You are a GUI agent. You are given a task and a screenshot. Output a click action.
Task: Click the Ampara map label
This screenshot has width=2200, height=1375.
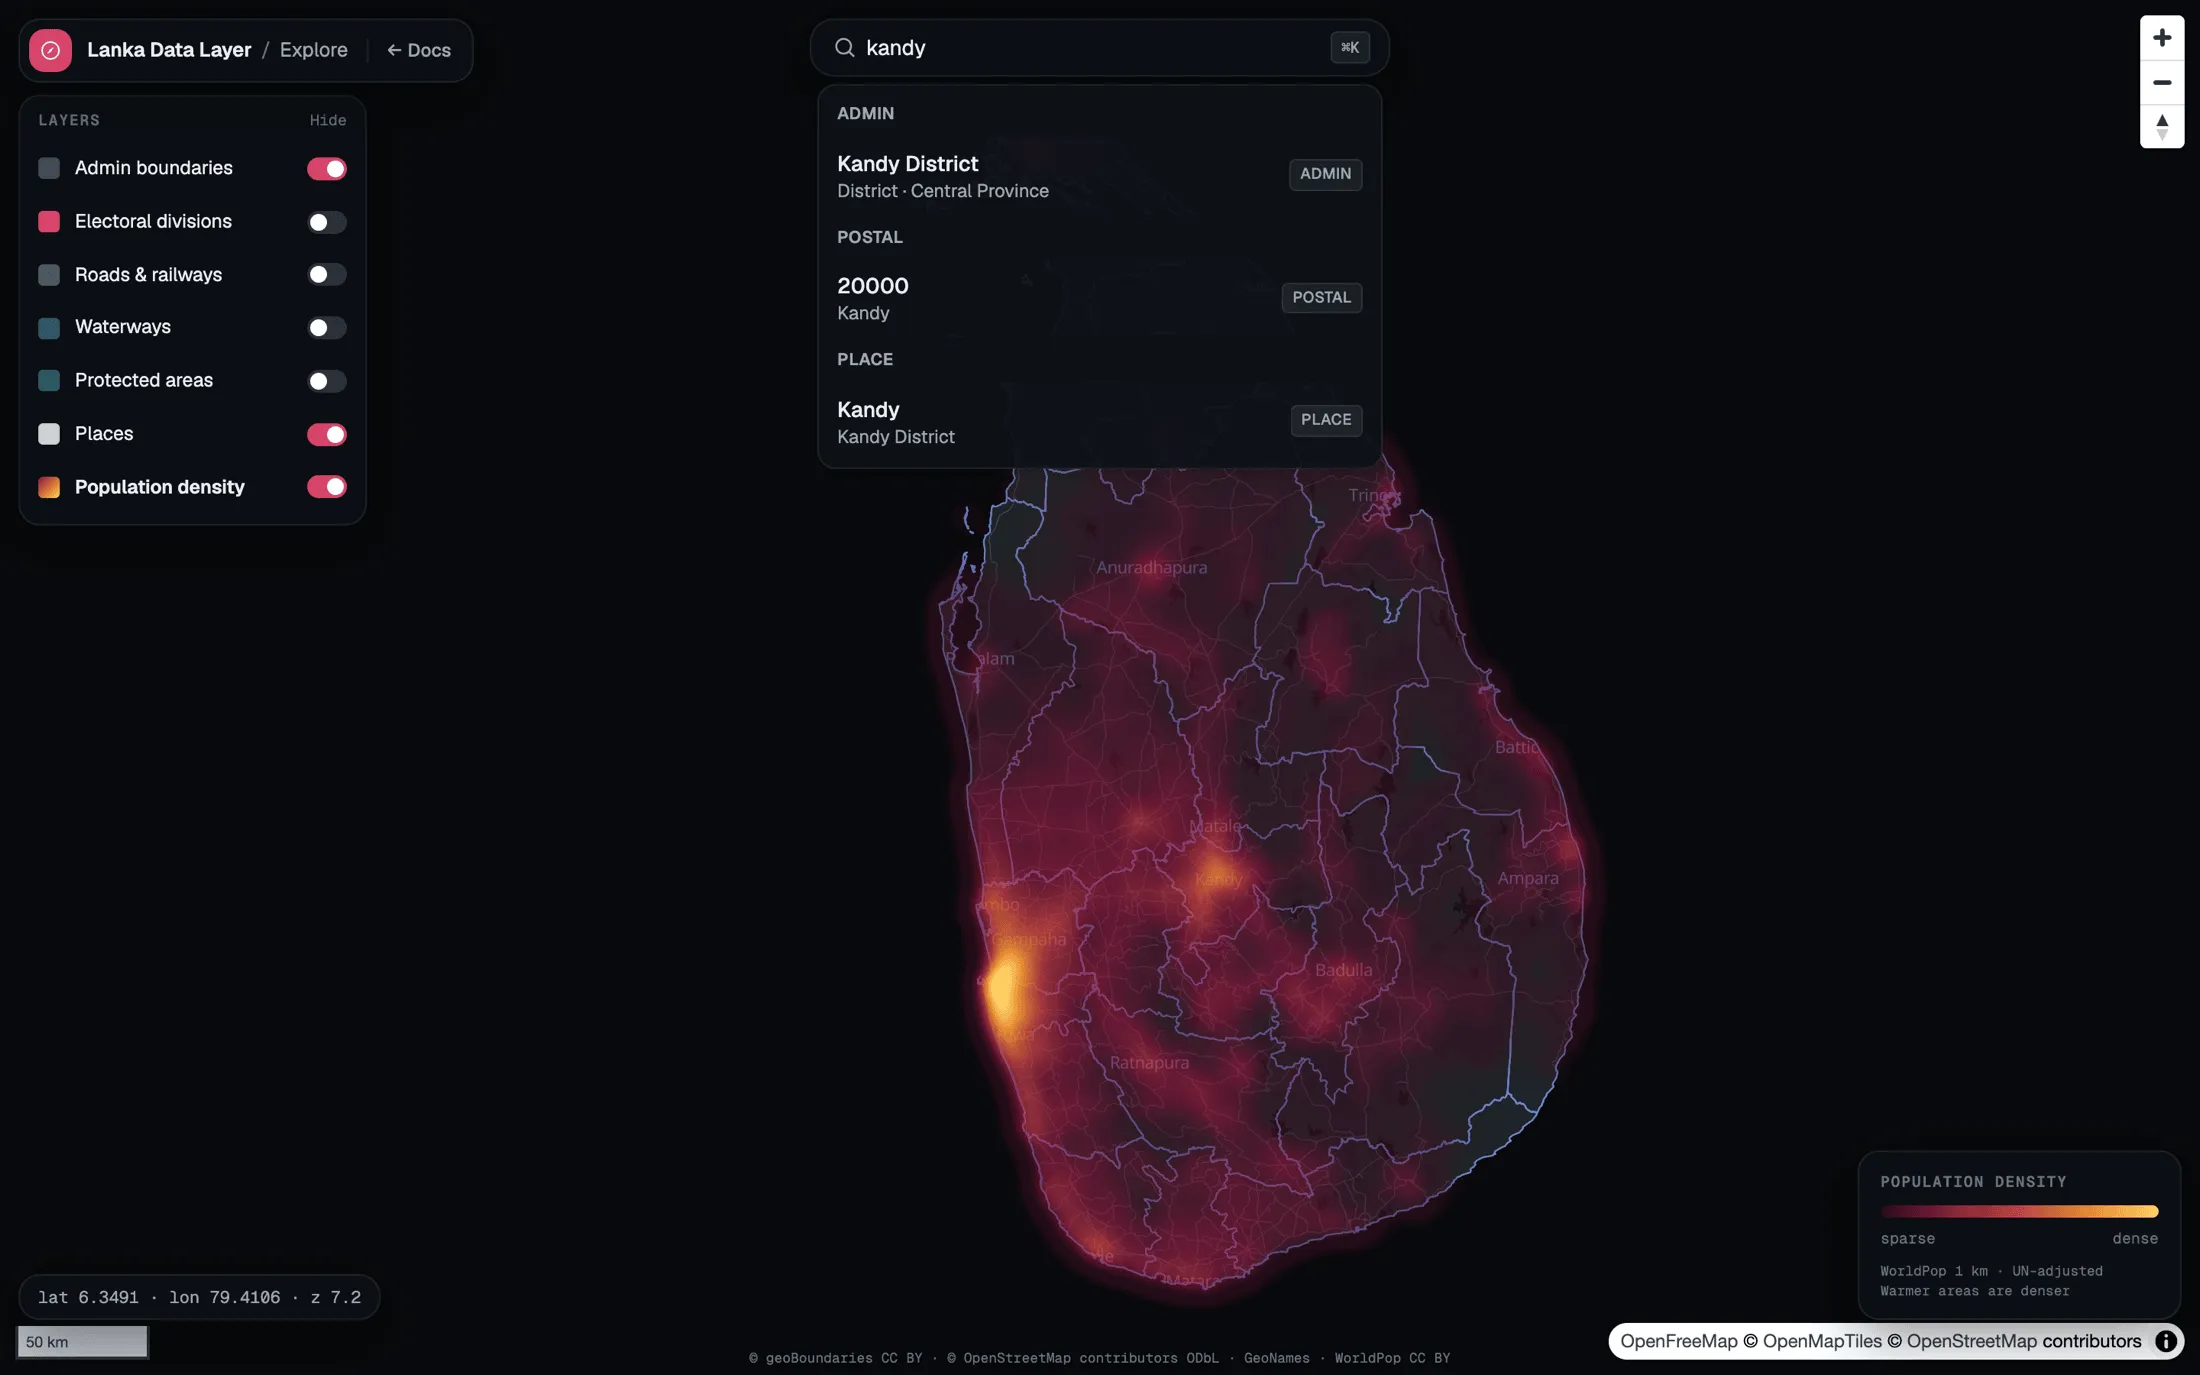pyautogui.click(x=1527, y=878)
